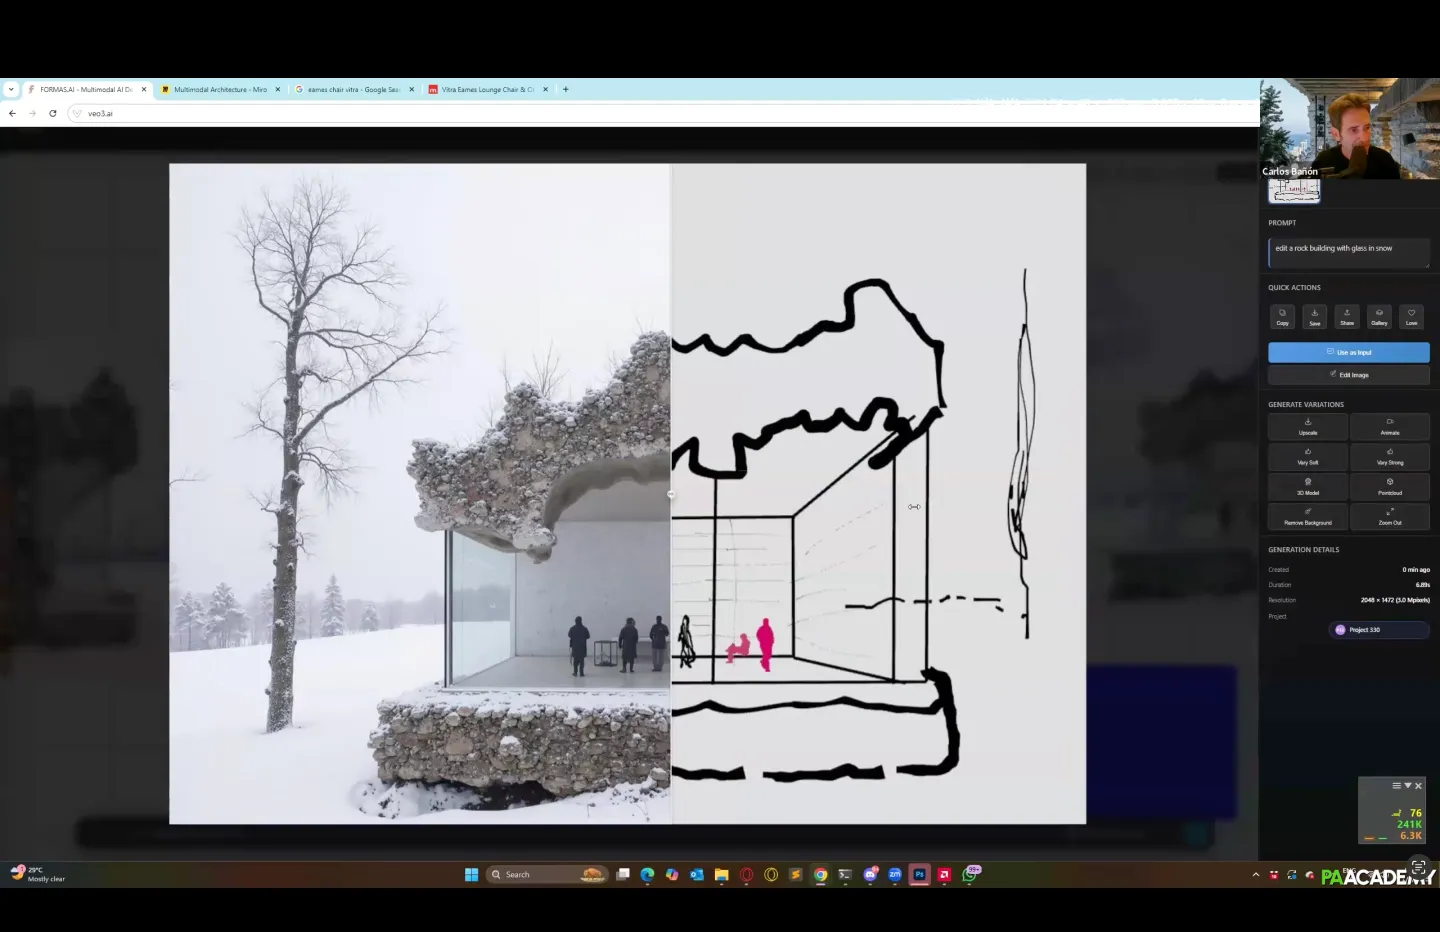Generate a Vary Strong variation
Screen dimensions: 1440x932
[1389, 457]
